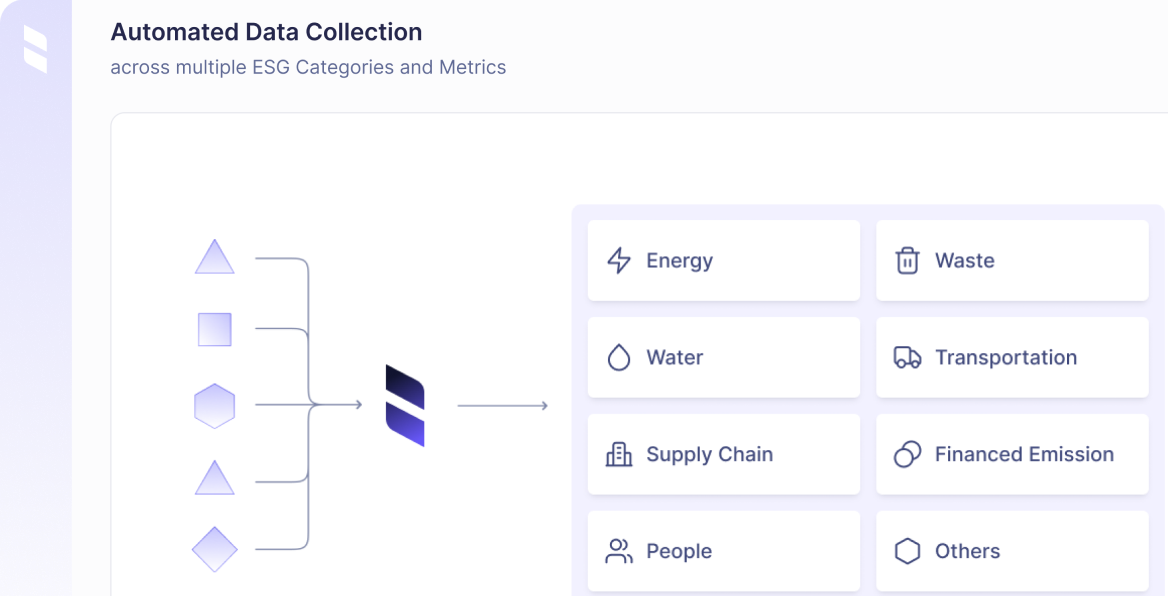Click the logo in the left sidebar
The height and width of the screenshot is (596, 1168).
(36, 50)
